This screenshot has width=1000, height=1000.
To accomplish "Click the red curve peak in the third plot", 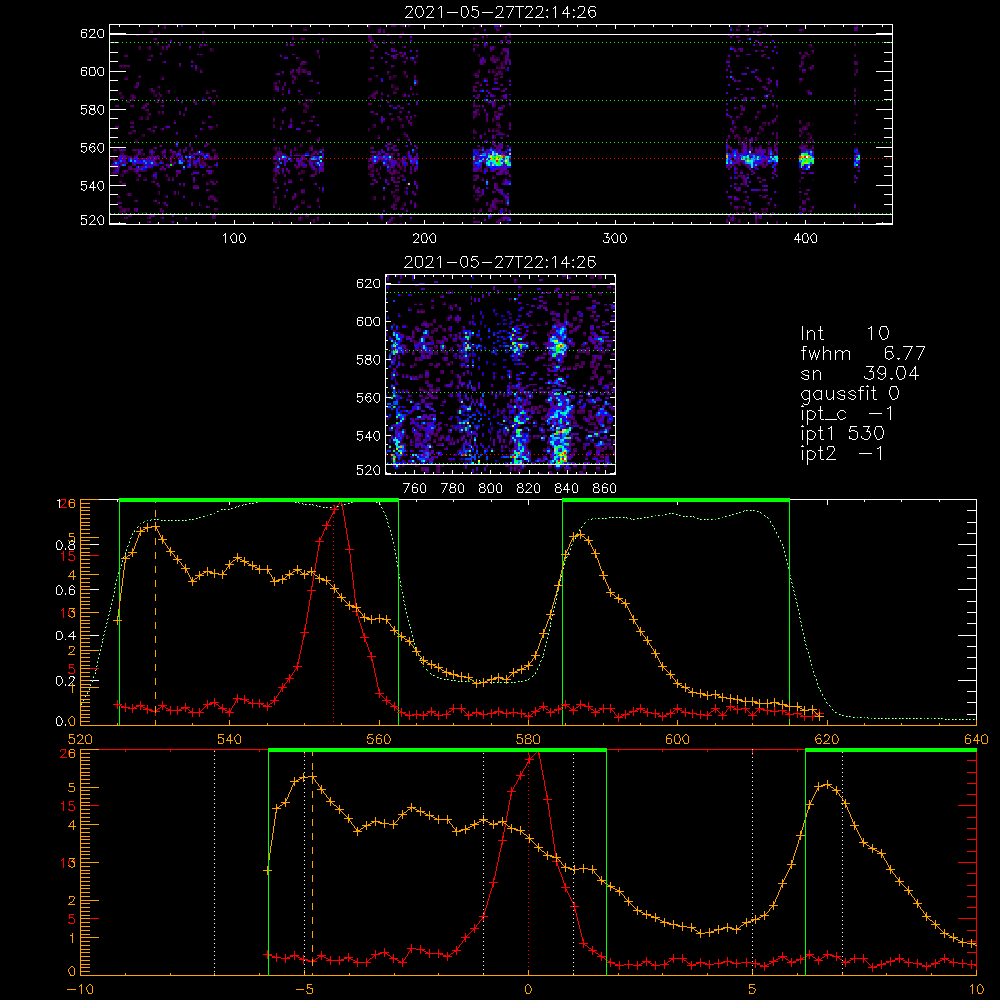I will tap(340, 505).
